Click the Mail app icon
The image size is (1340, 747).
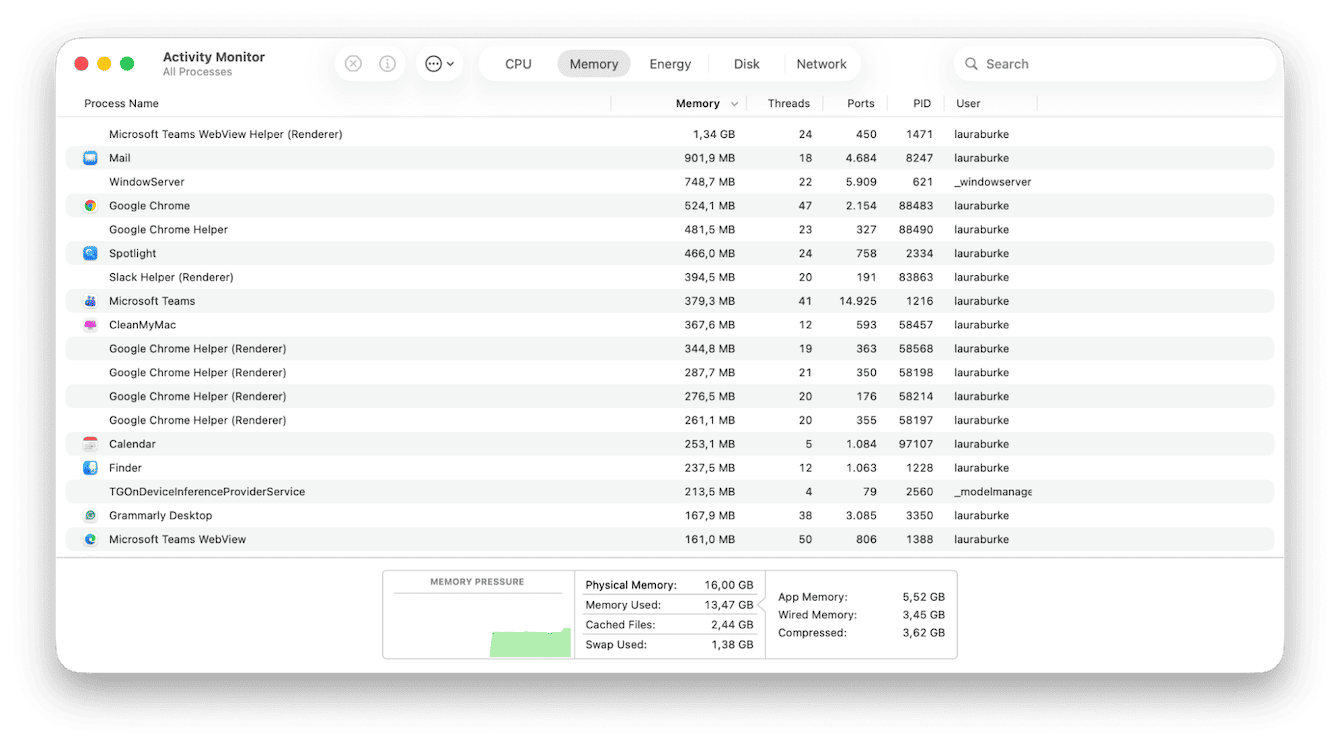[90, 157]
